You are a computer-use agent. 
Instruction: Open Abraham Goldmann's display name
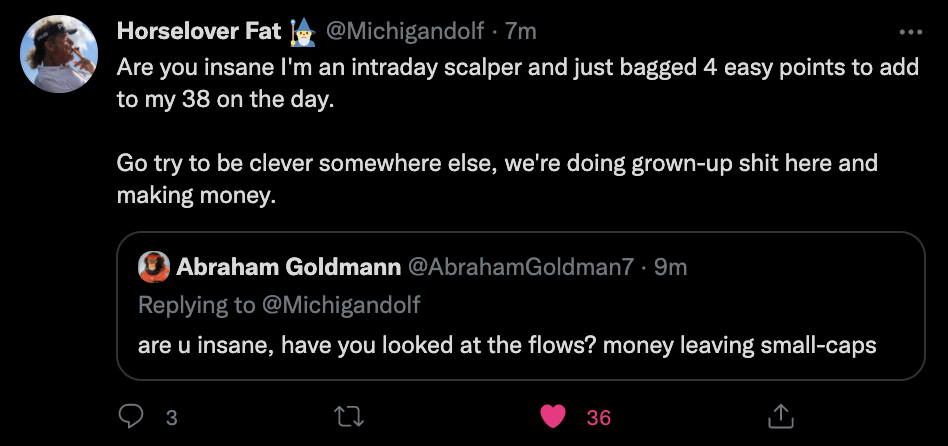[288, 267]
